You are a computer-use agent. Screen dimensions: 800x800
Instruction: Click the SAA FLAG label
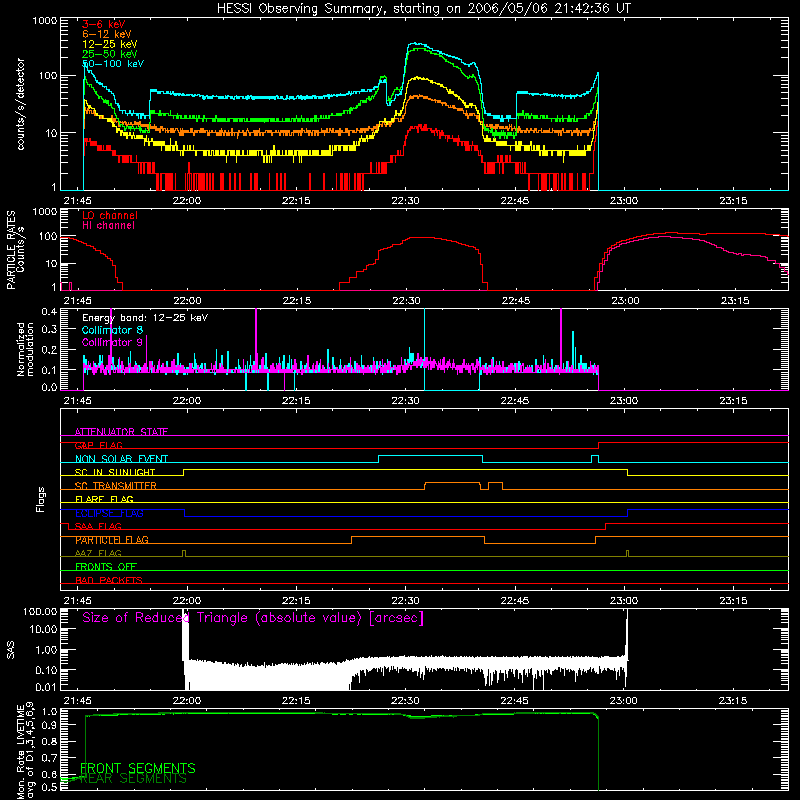98,526
